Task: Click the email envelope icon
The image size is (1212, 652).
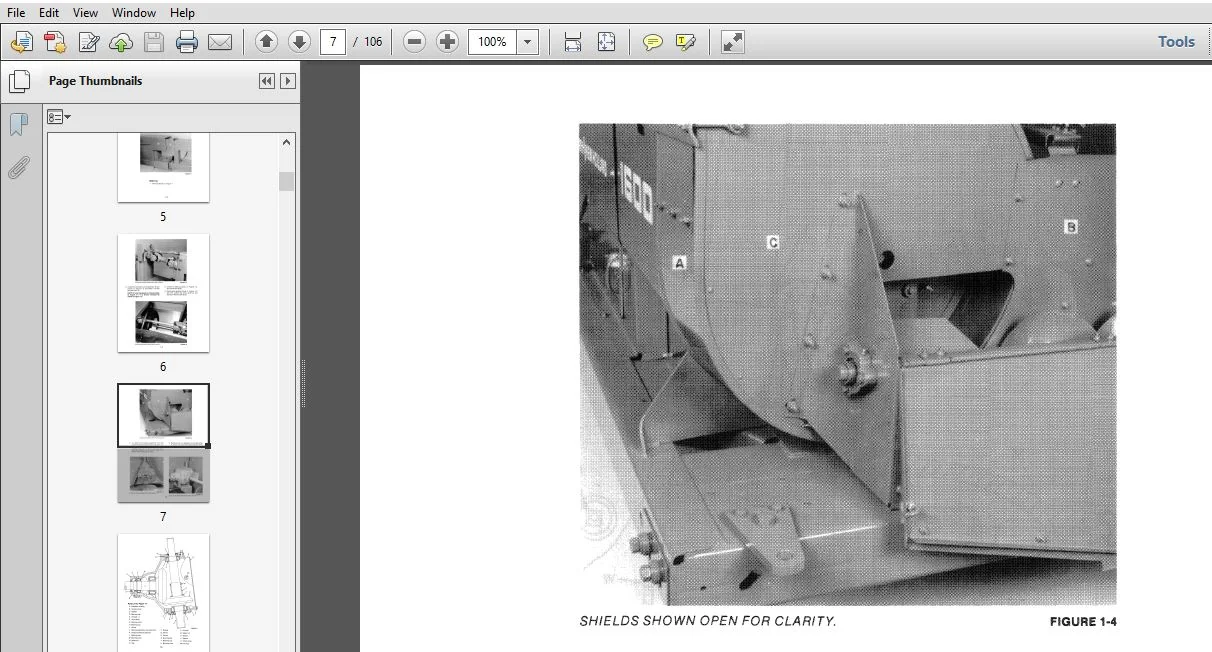Action: 219,42
